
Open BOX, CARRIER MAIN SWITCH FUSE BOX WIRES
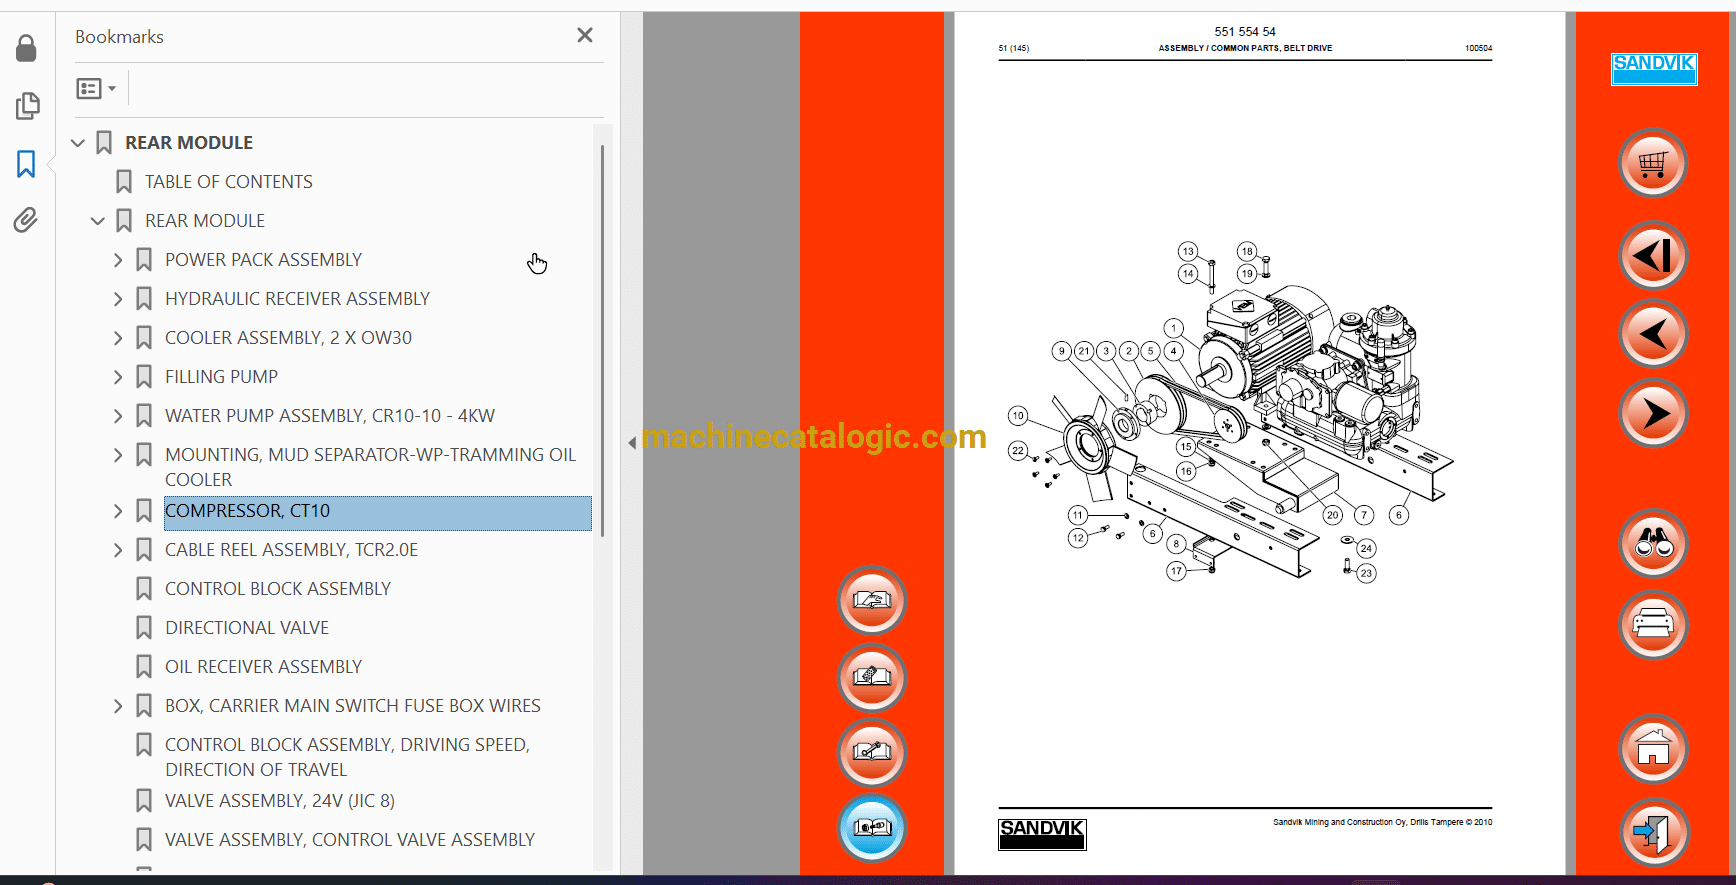(x=353, y=706)
